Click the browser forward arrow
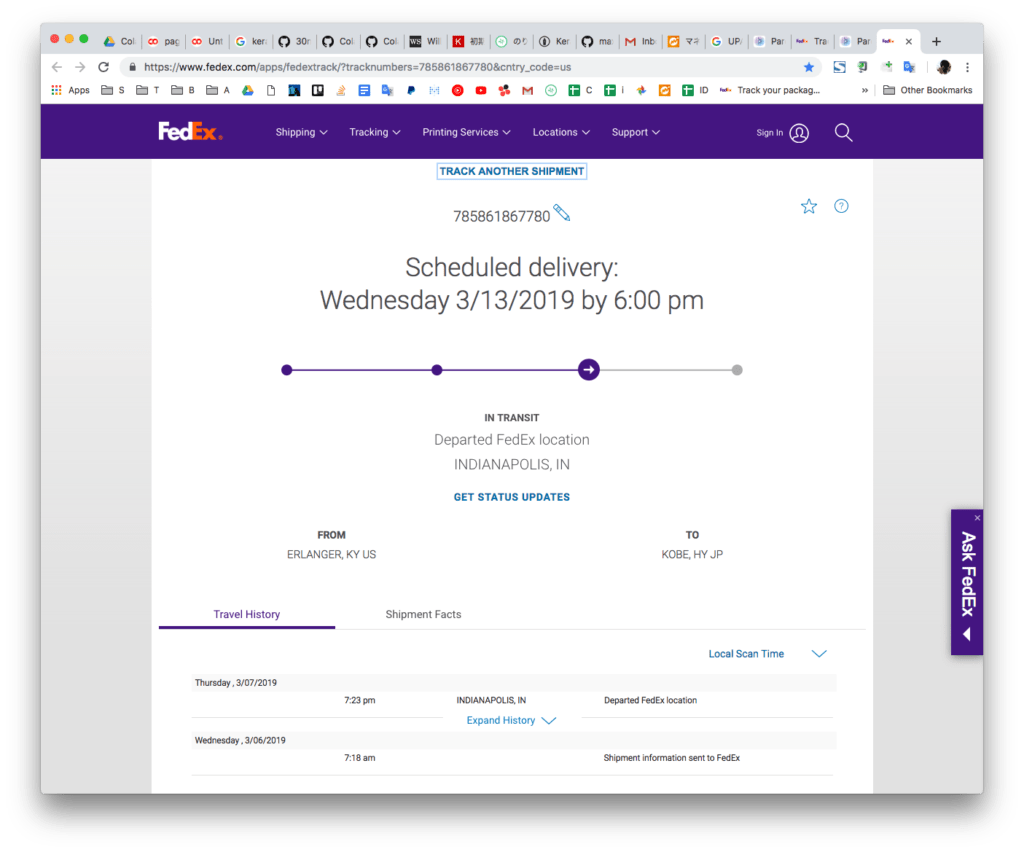1024x852 pixels. pos(80,67)
